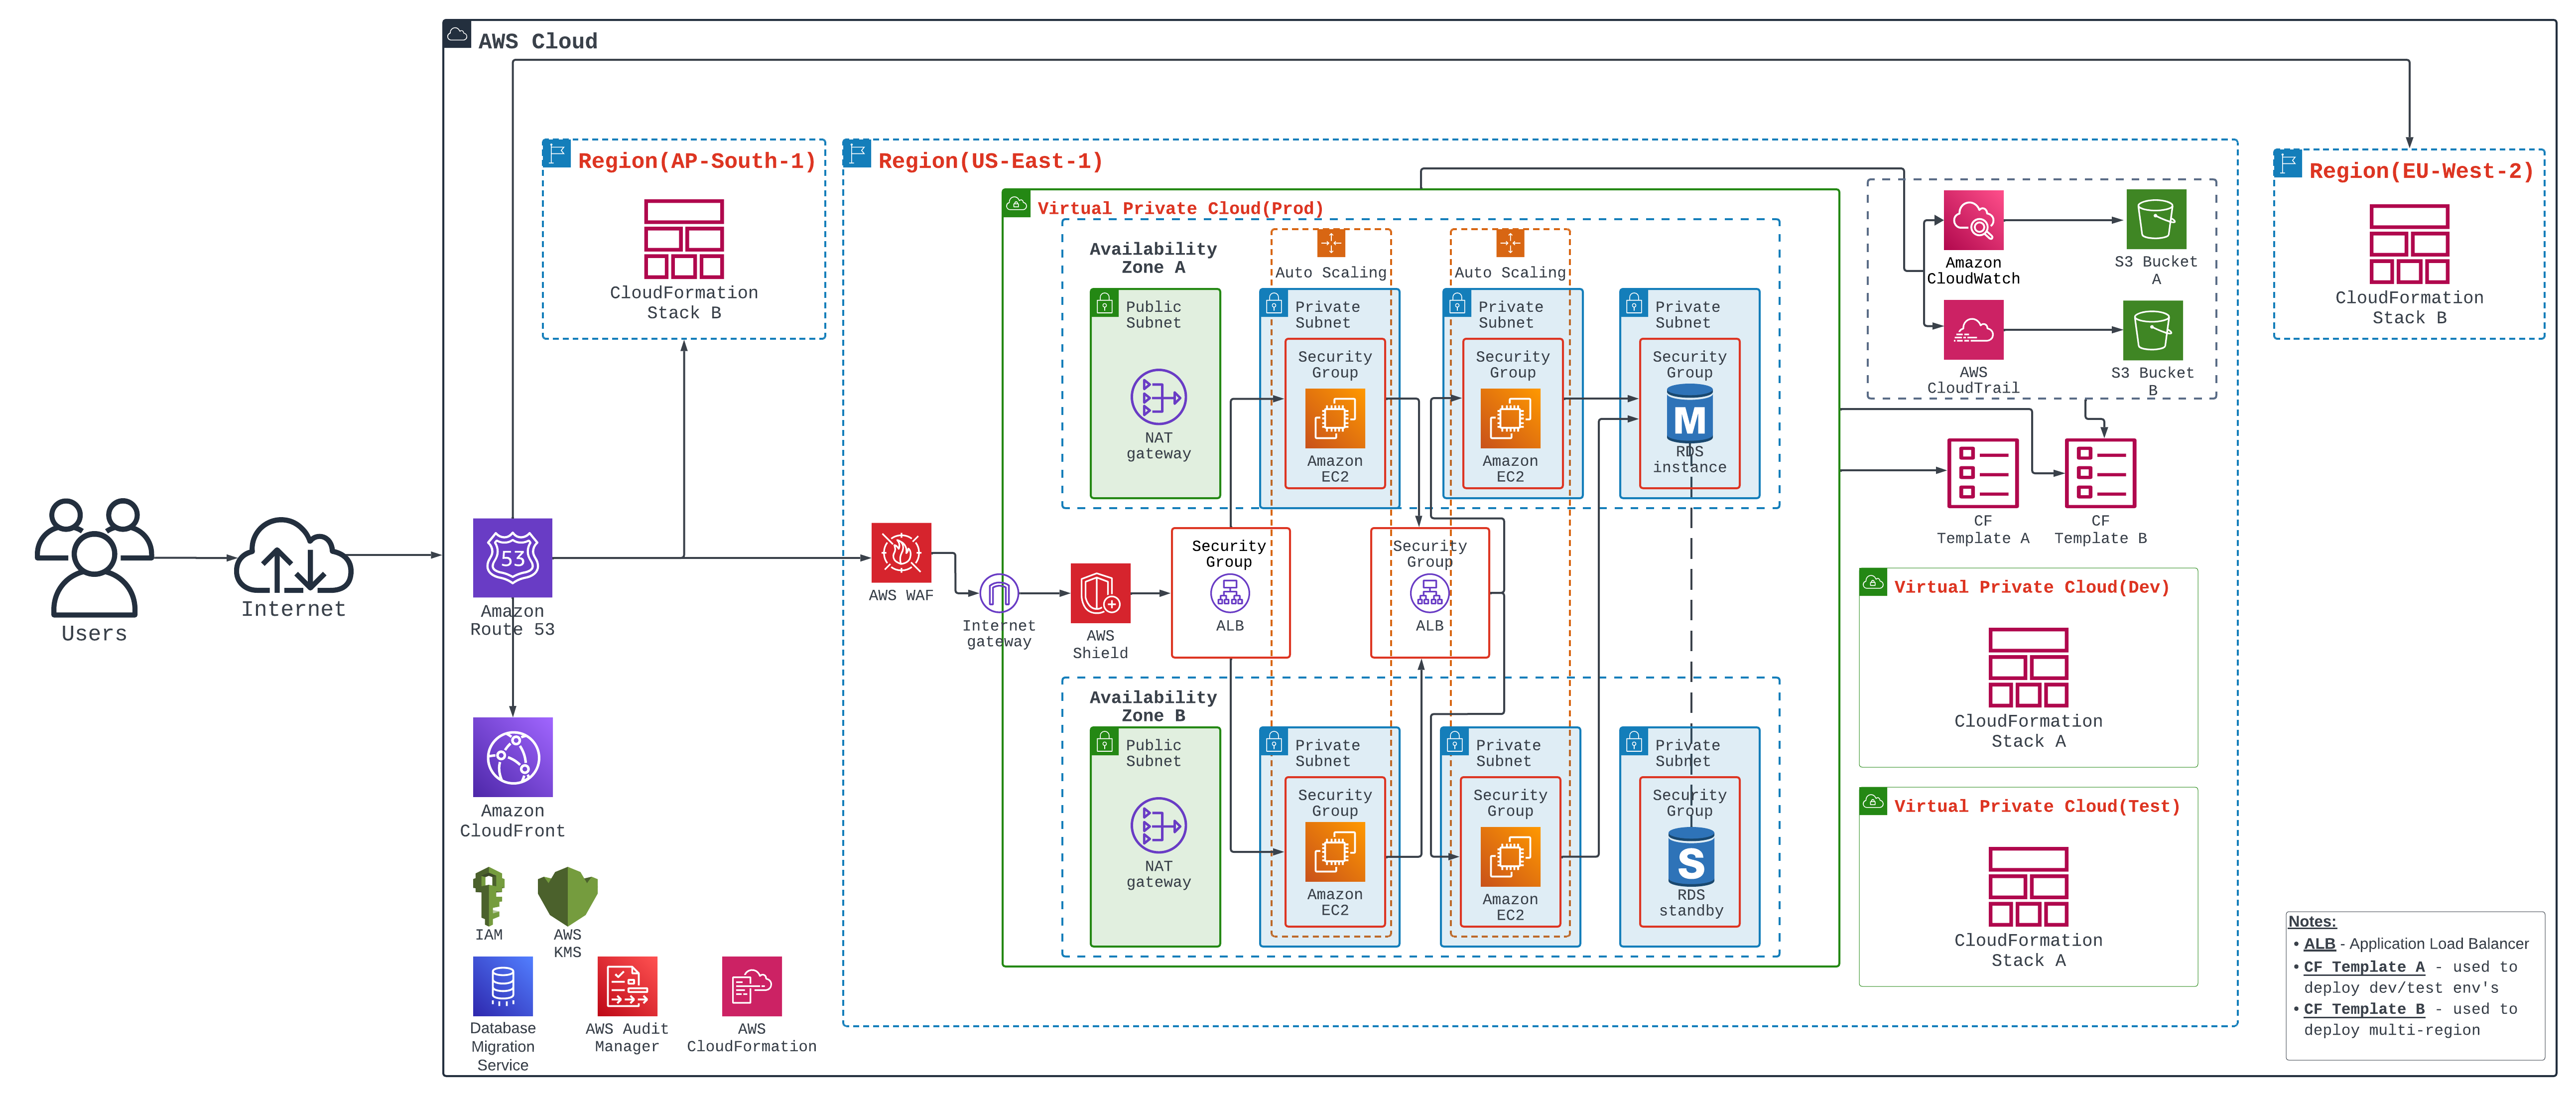Click the S3 Bucket B icon
Viewport: 2576px width, 1096px height.
click(2153, 330)
